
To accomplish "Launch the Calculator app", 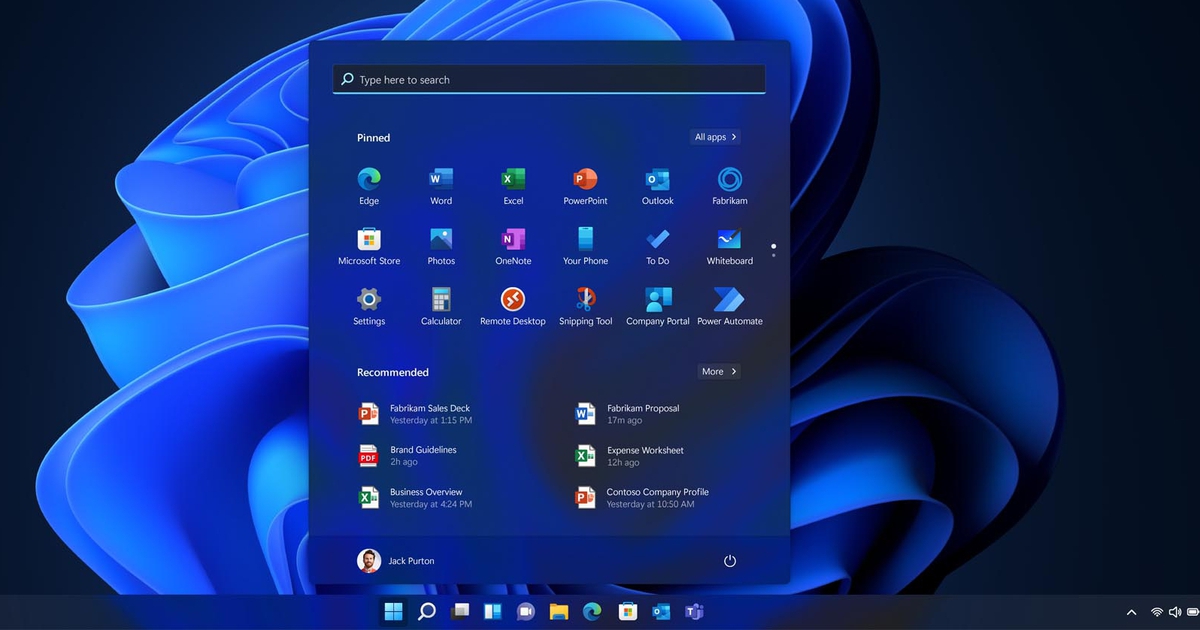I will coord(441,306).
